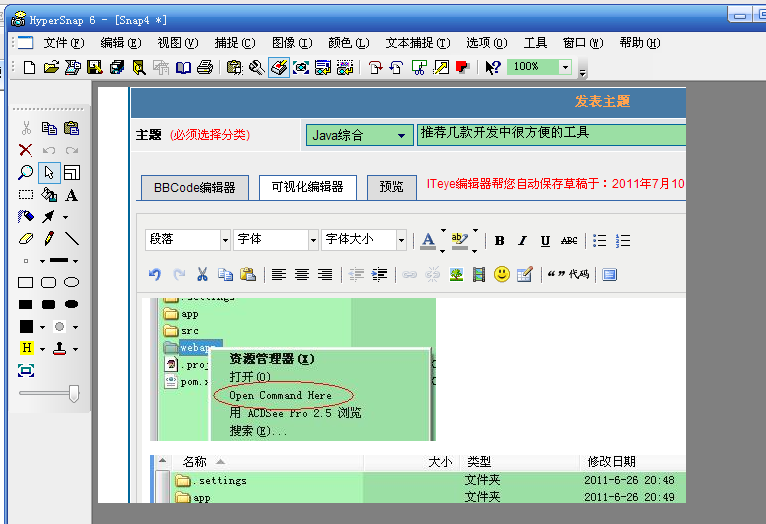766x524 pixels.
Task: Click the insert image icon in editor
Action: point(456,274)
